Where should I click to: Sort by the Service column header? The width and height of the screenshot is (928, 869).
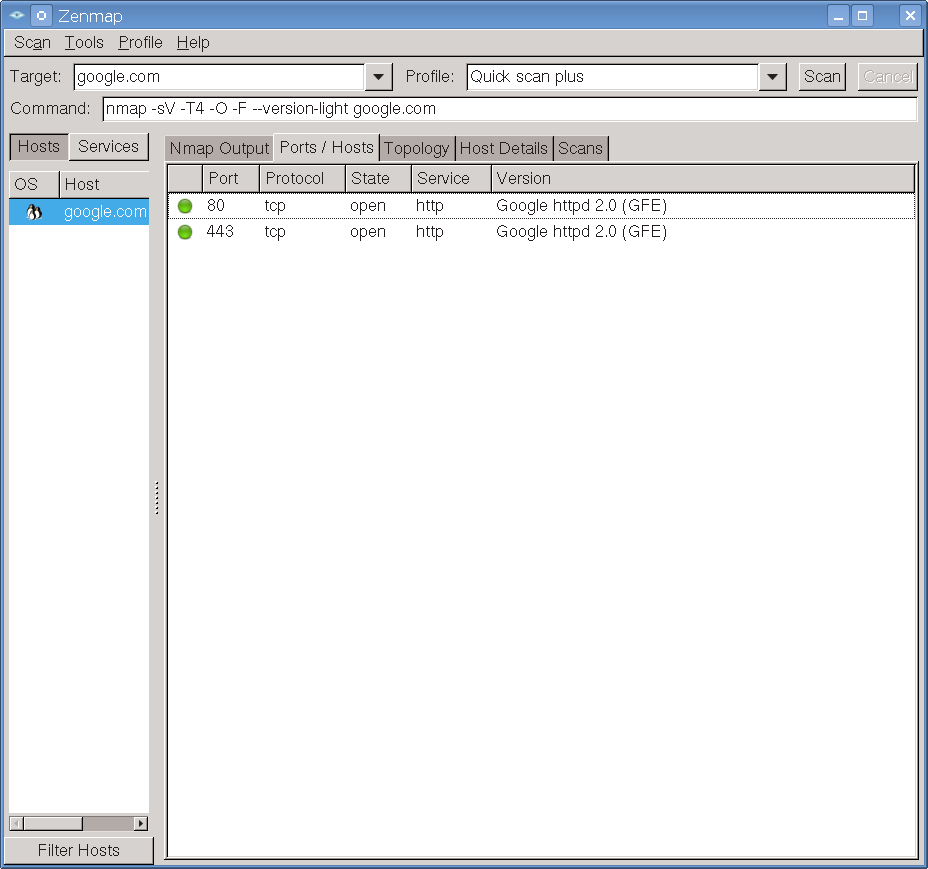452,179
